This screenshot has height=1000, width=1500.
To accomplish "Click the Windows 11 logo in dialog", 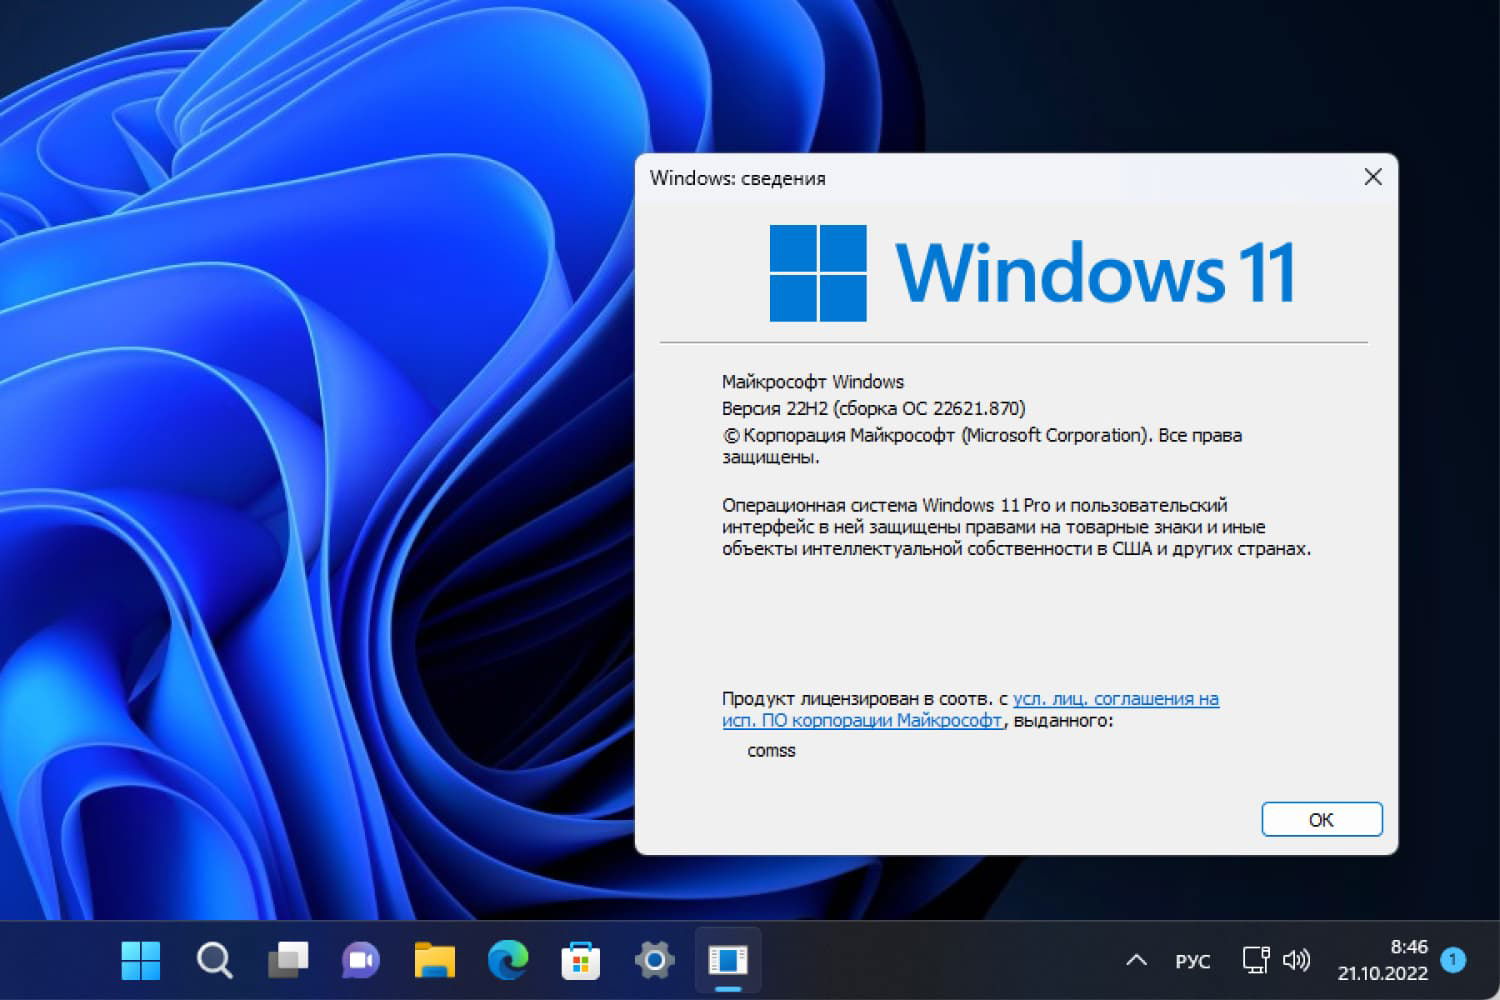I will click(x=1032, y=273).
